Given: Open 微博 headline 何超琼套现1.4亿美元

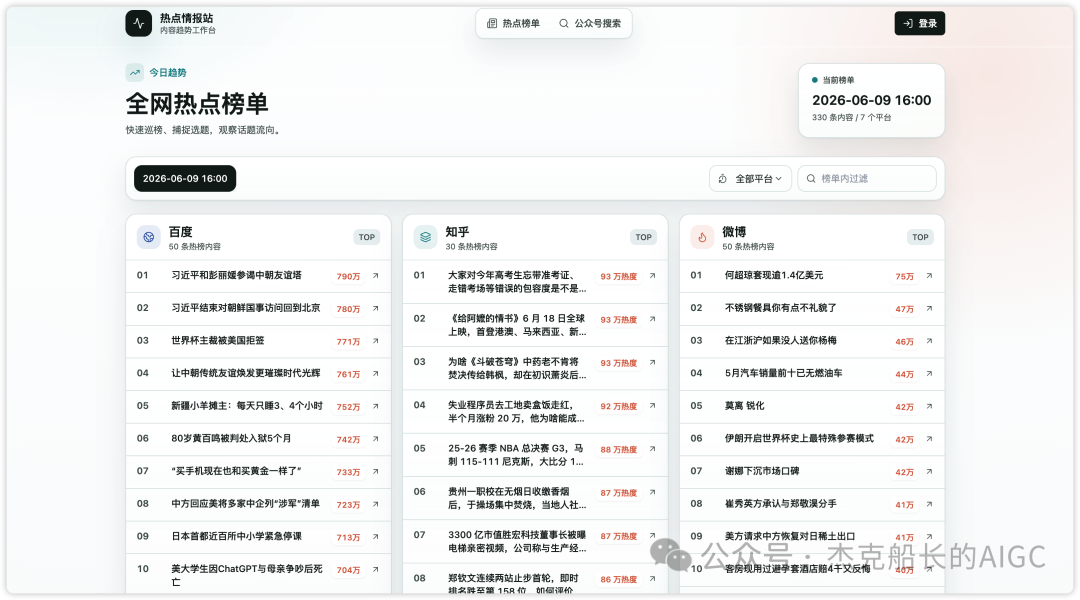Looking at the screenshot, I should click(x=773, y=275).
